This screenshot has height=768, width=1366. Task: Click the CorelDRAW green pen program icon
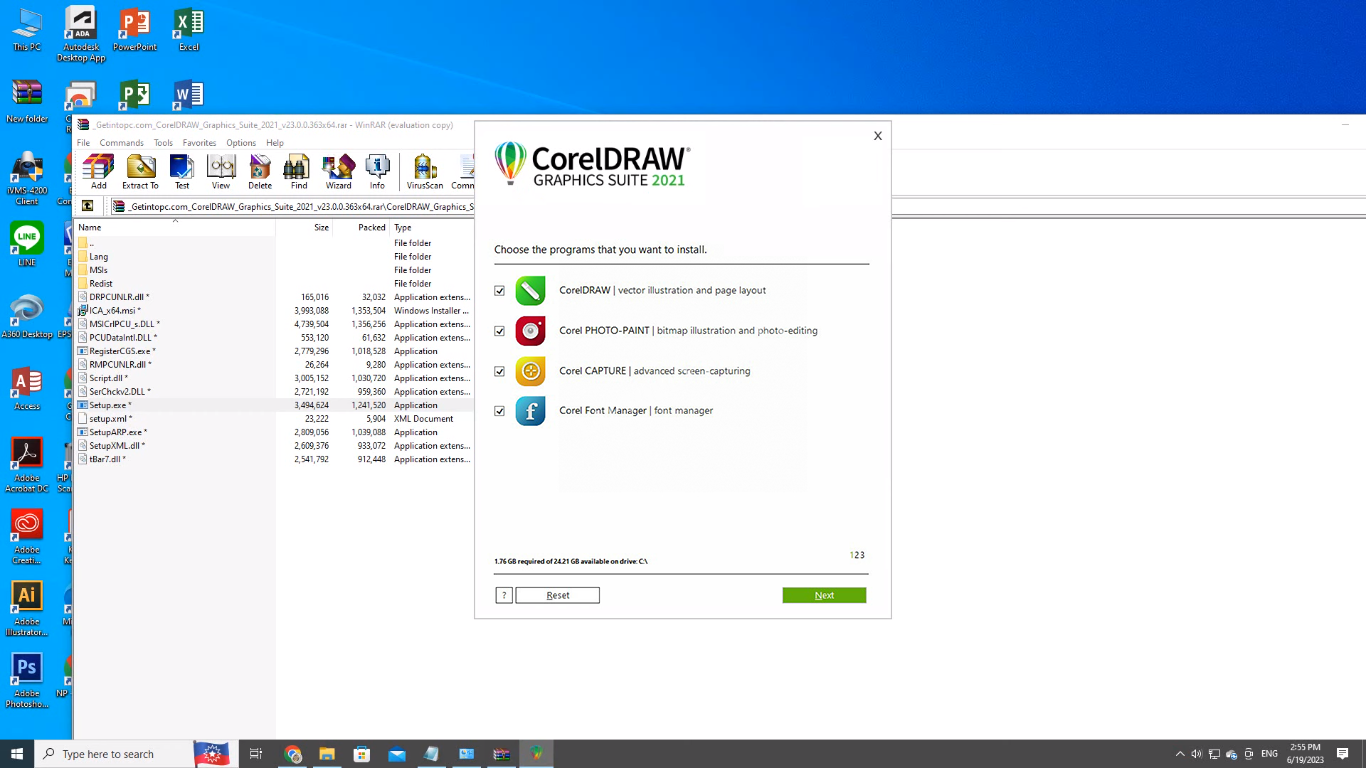coord(530,290)
